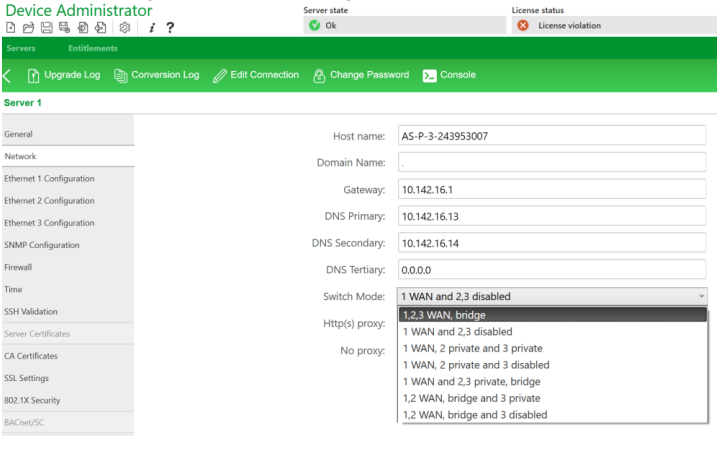Click the red License violation icon
This screenshot has width=725, height=454.
[523, 25]
